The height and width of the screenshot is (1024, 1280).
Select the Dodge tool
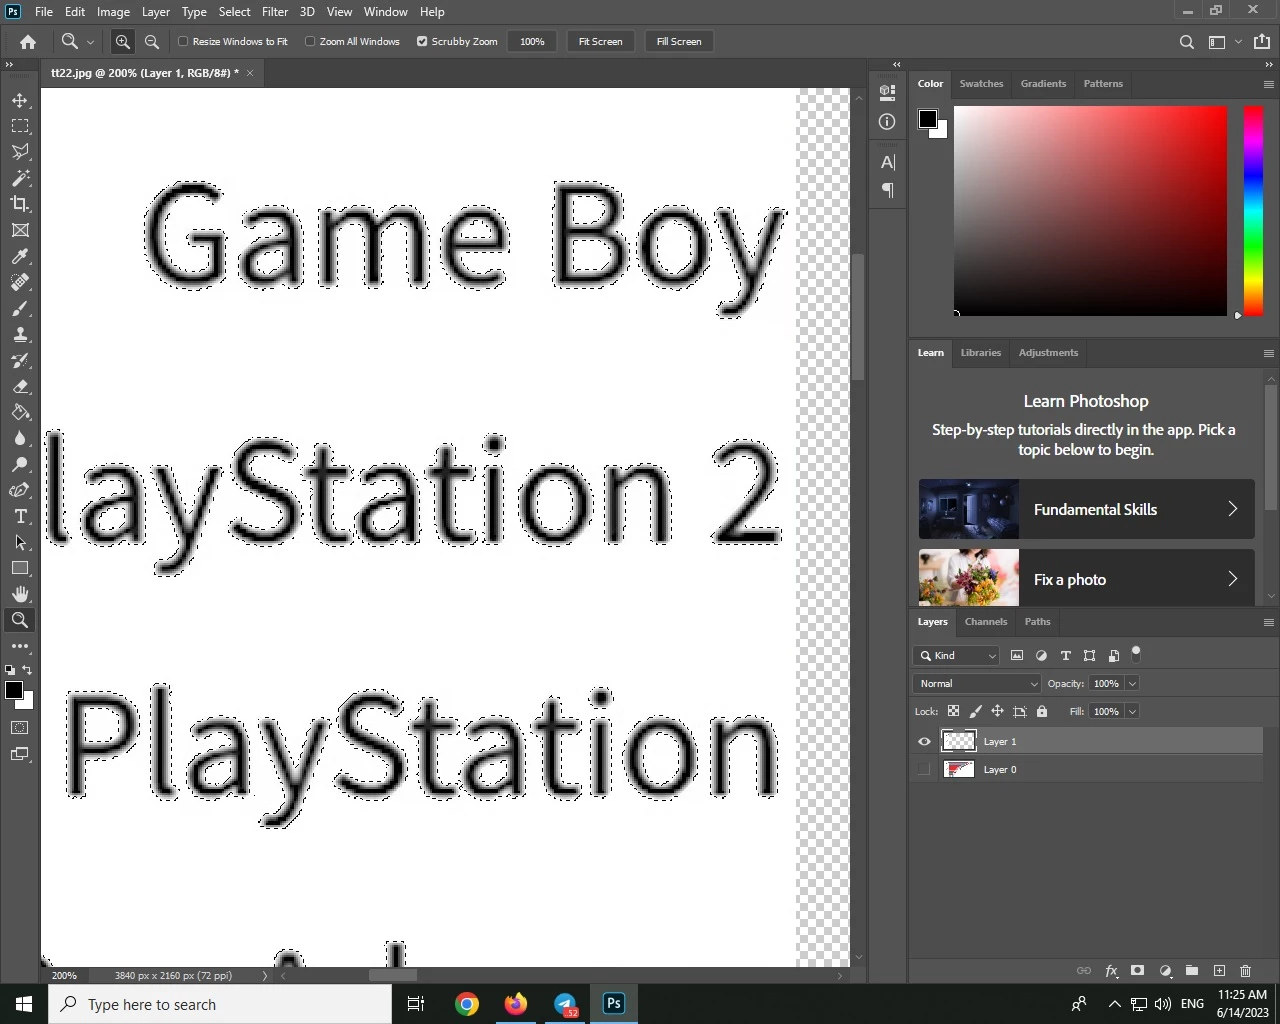pyautogui.click(x=20, y=464)
